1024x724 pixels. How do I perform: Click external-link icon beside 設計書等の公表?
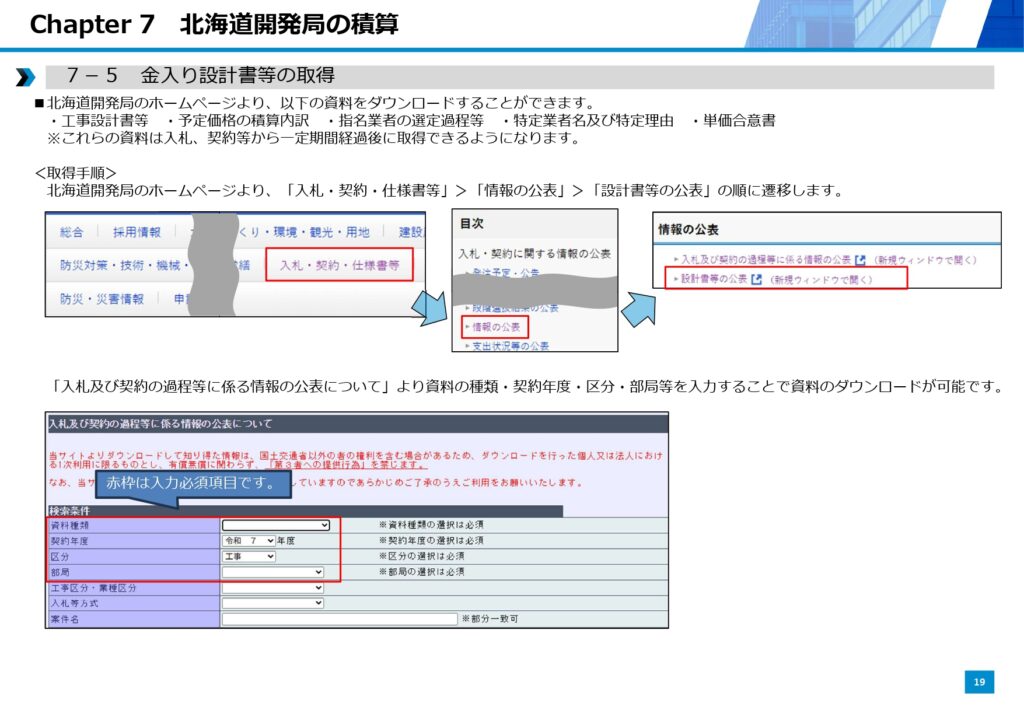coord(757,279)
